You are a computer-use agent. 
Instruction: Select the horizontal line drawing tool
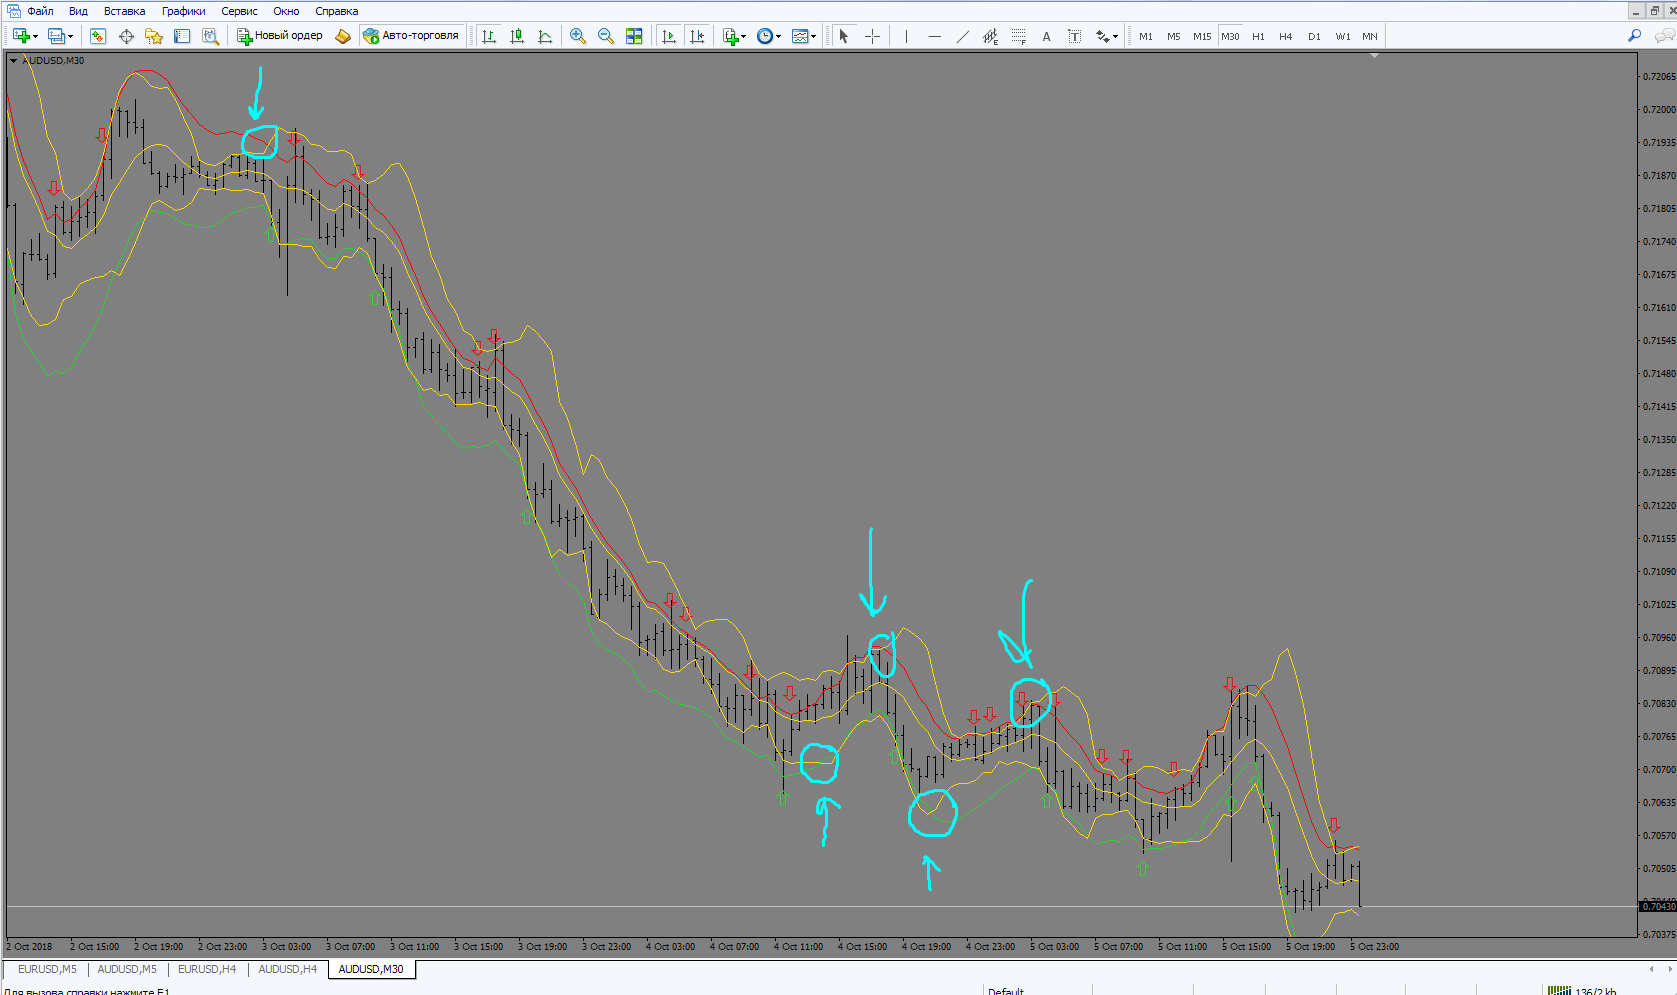[934, 36]
